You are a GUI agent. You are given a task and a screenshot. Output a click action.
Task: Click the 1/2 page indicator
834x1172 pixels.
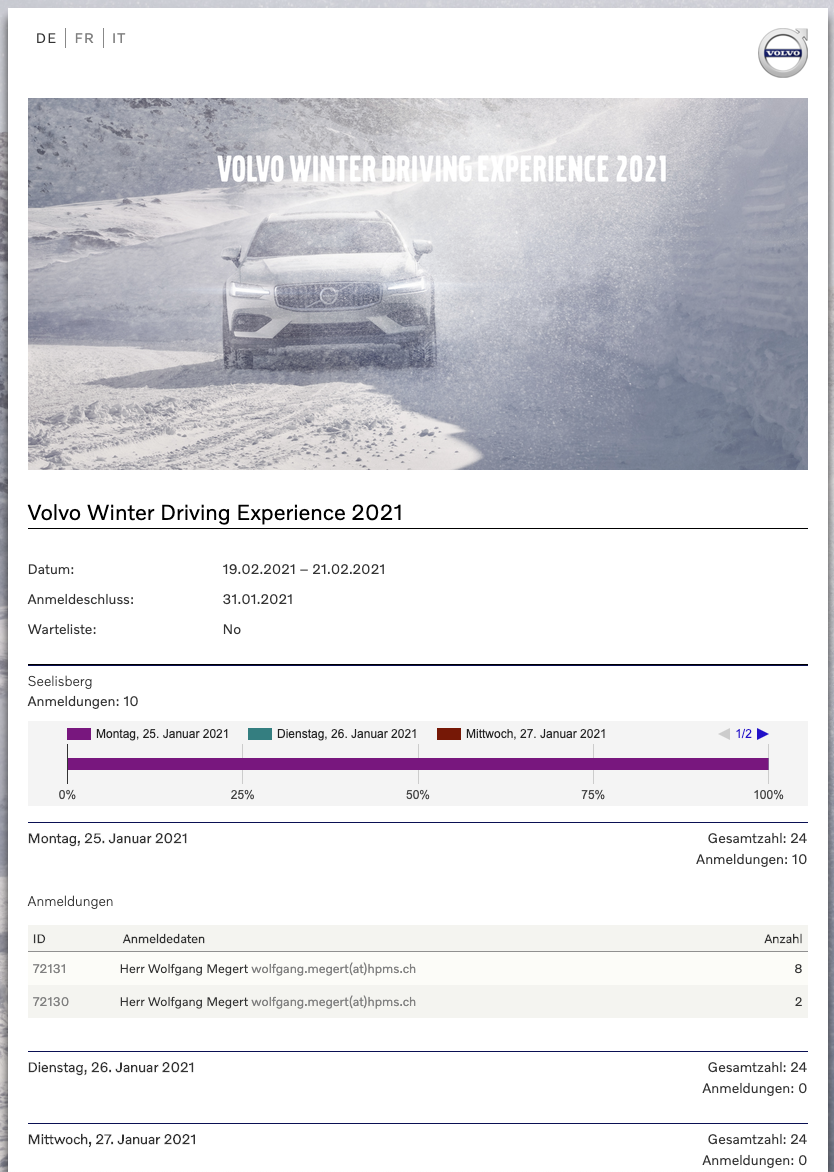pyautogui.click(x=744, y=734)
